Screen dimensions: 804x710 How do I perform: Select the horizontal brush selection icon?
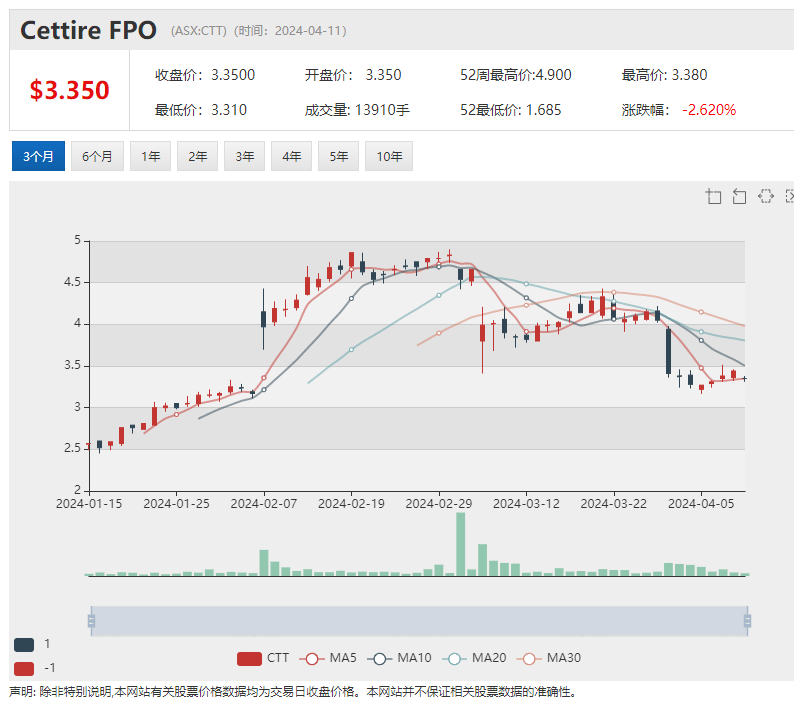pyautogui.click(x=766, y=196)
